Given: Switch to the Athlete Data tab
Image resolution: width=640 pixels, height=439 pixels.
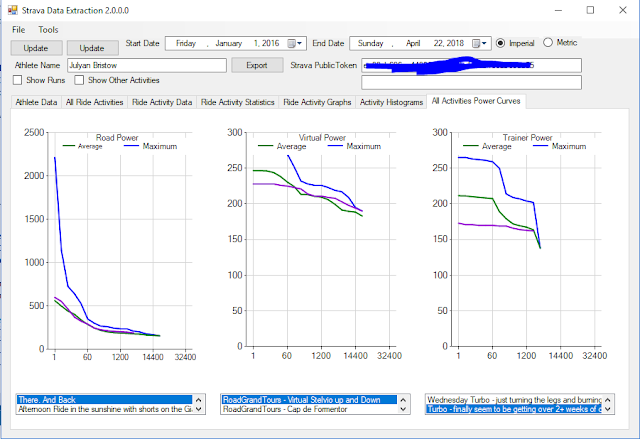Looking at the screenshot, I should coord(36,102).
